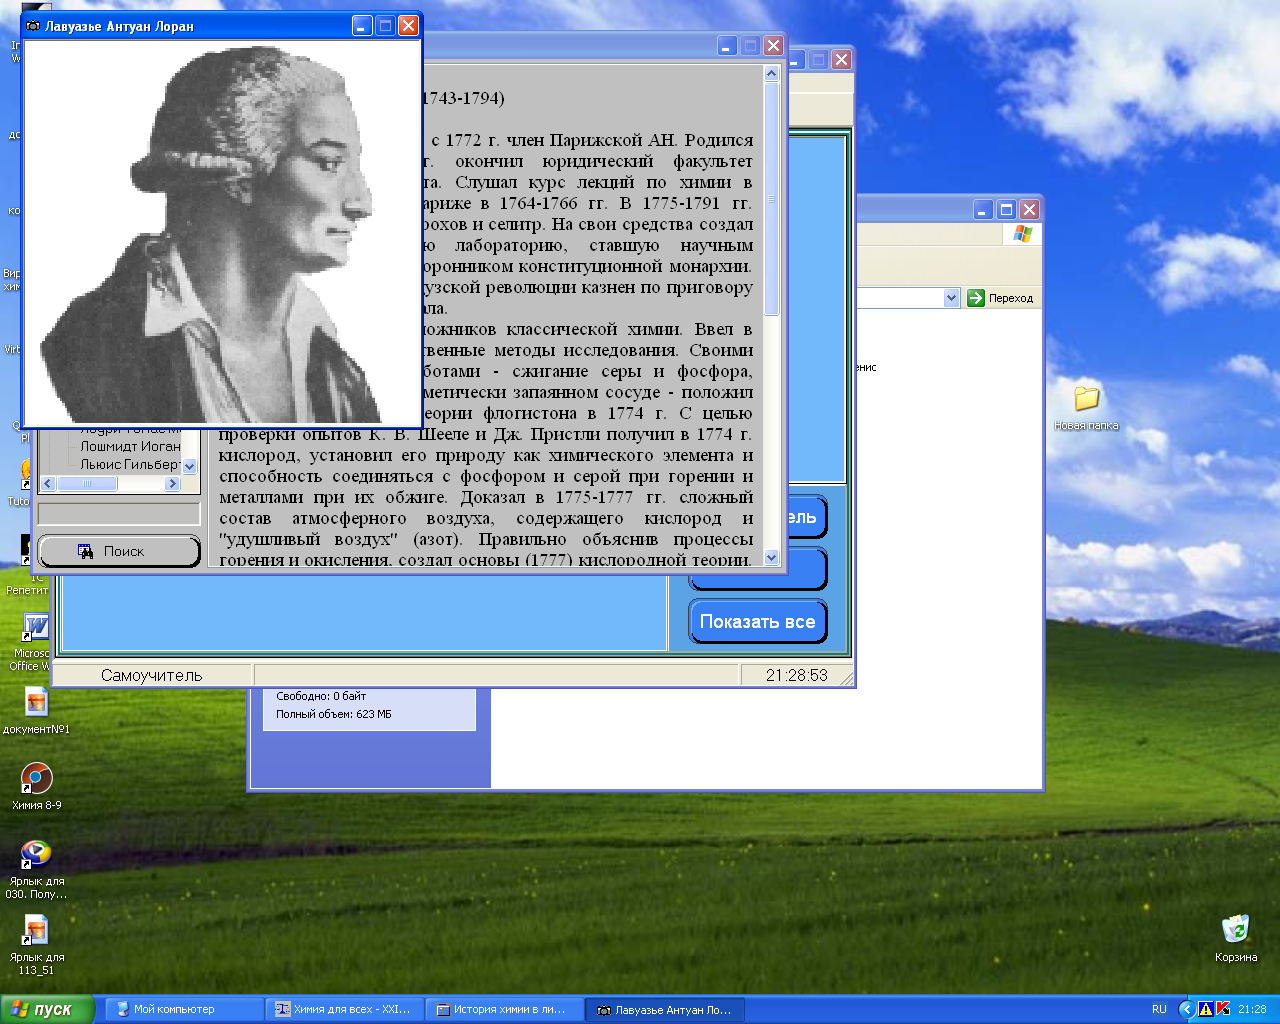This screenshot has height=1024, width=1280.
Task: Click the Windows flag logo in Explorer
Action: 1022,234
